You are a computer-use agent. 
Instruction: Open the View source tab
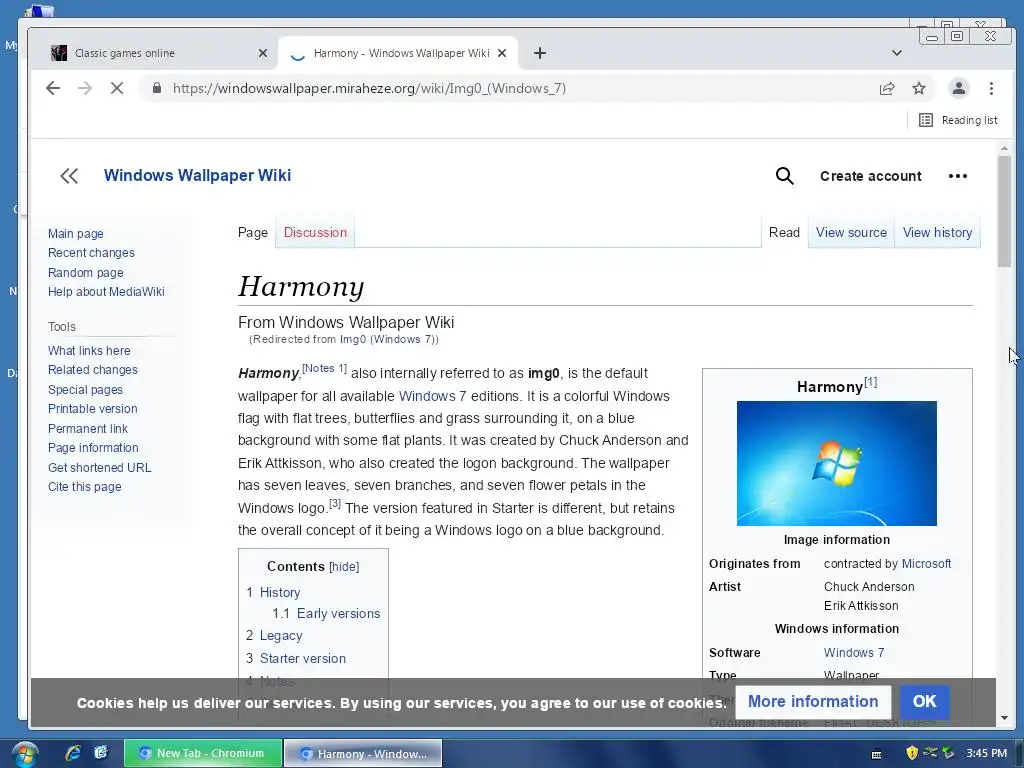(x=851, y=232)
